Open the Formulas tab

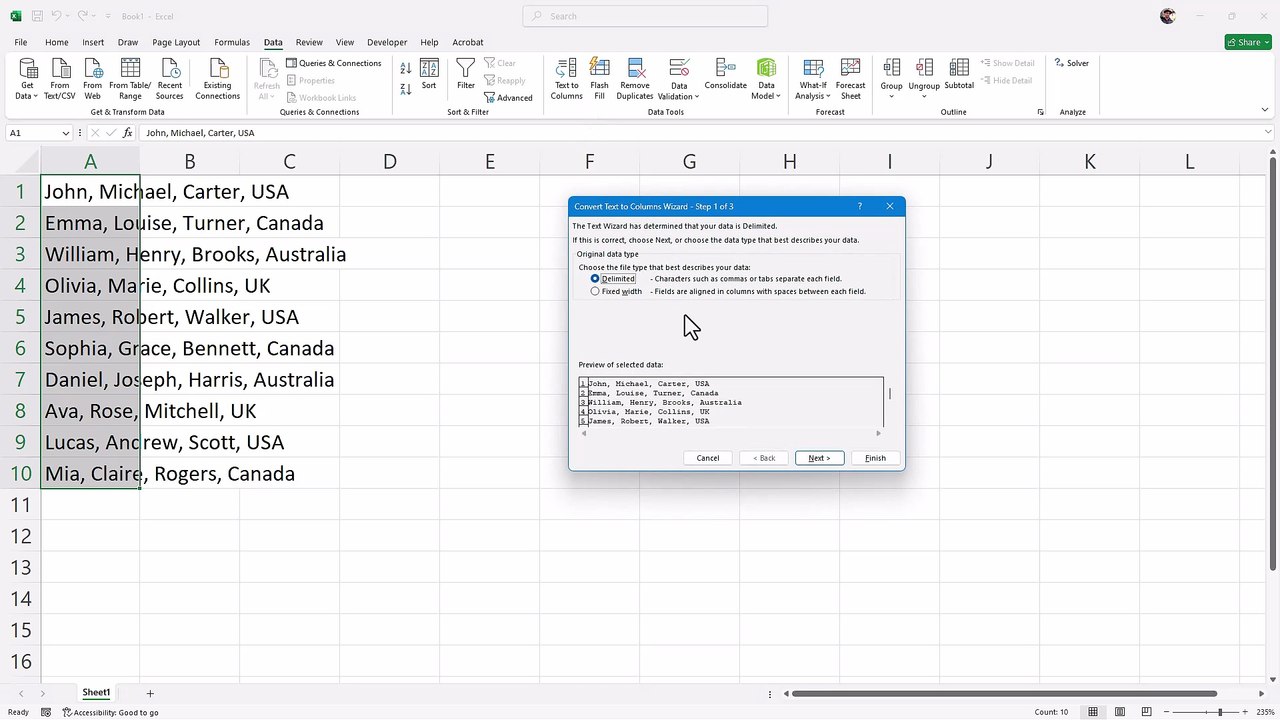coord(232,42)
